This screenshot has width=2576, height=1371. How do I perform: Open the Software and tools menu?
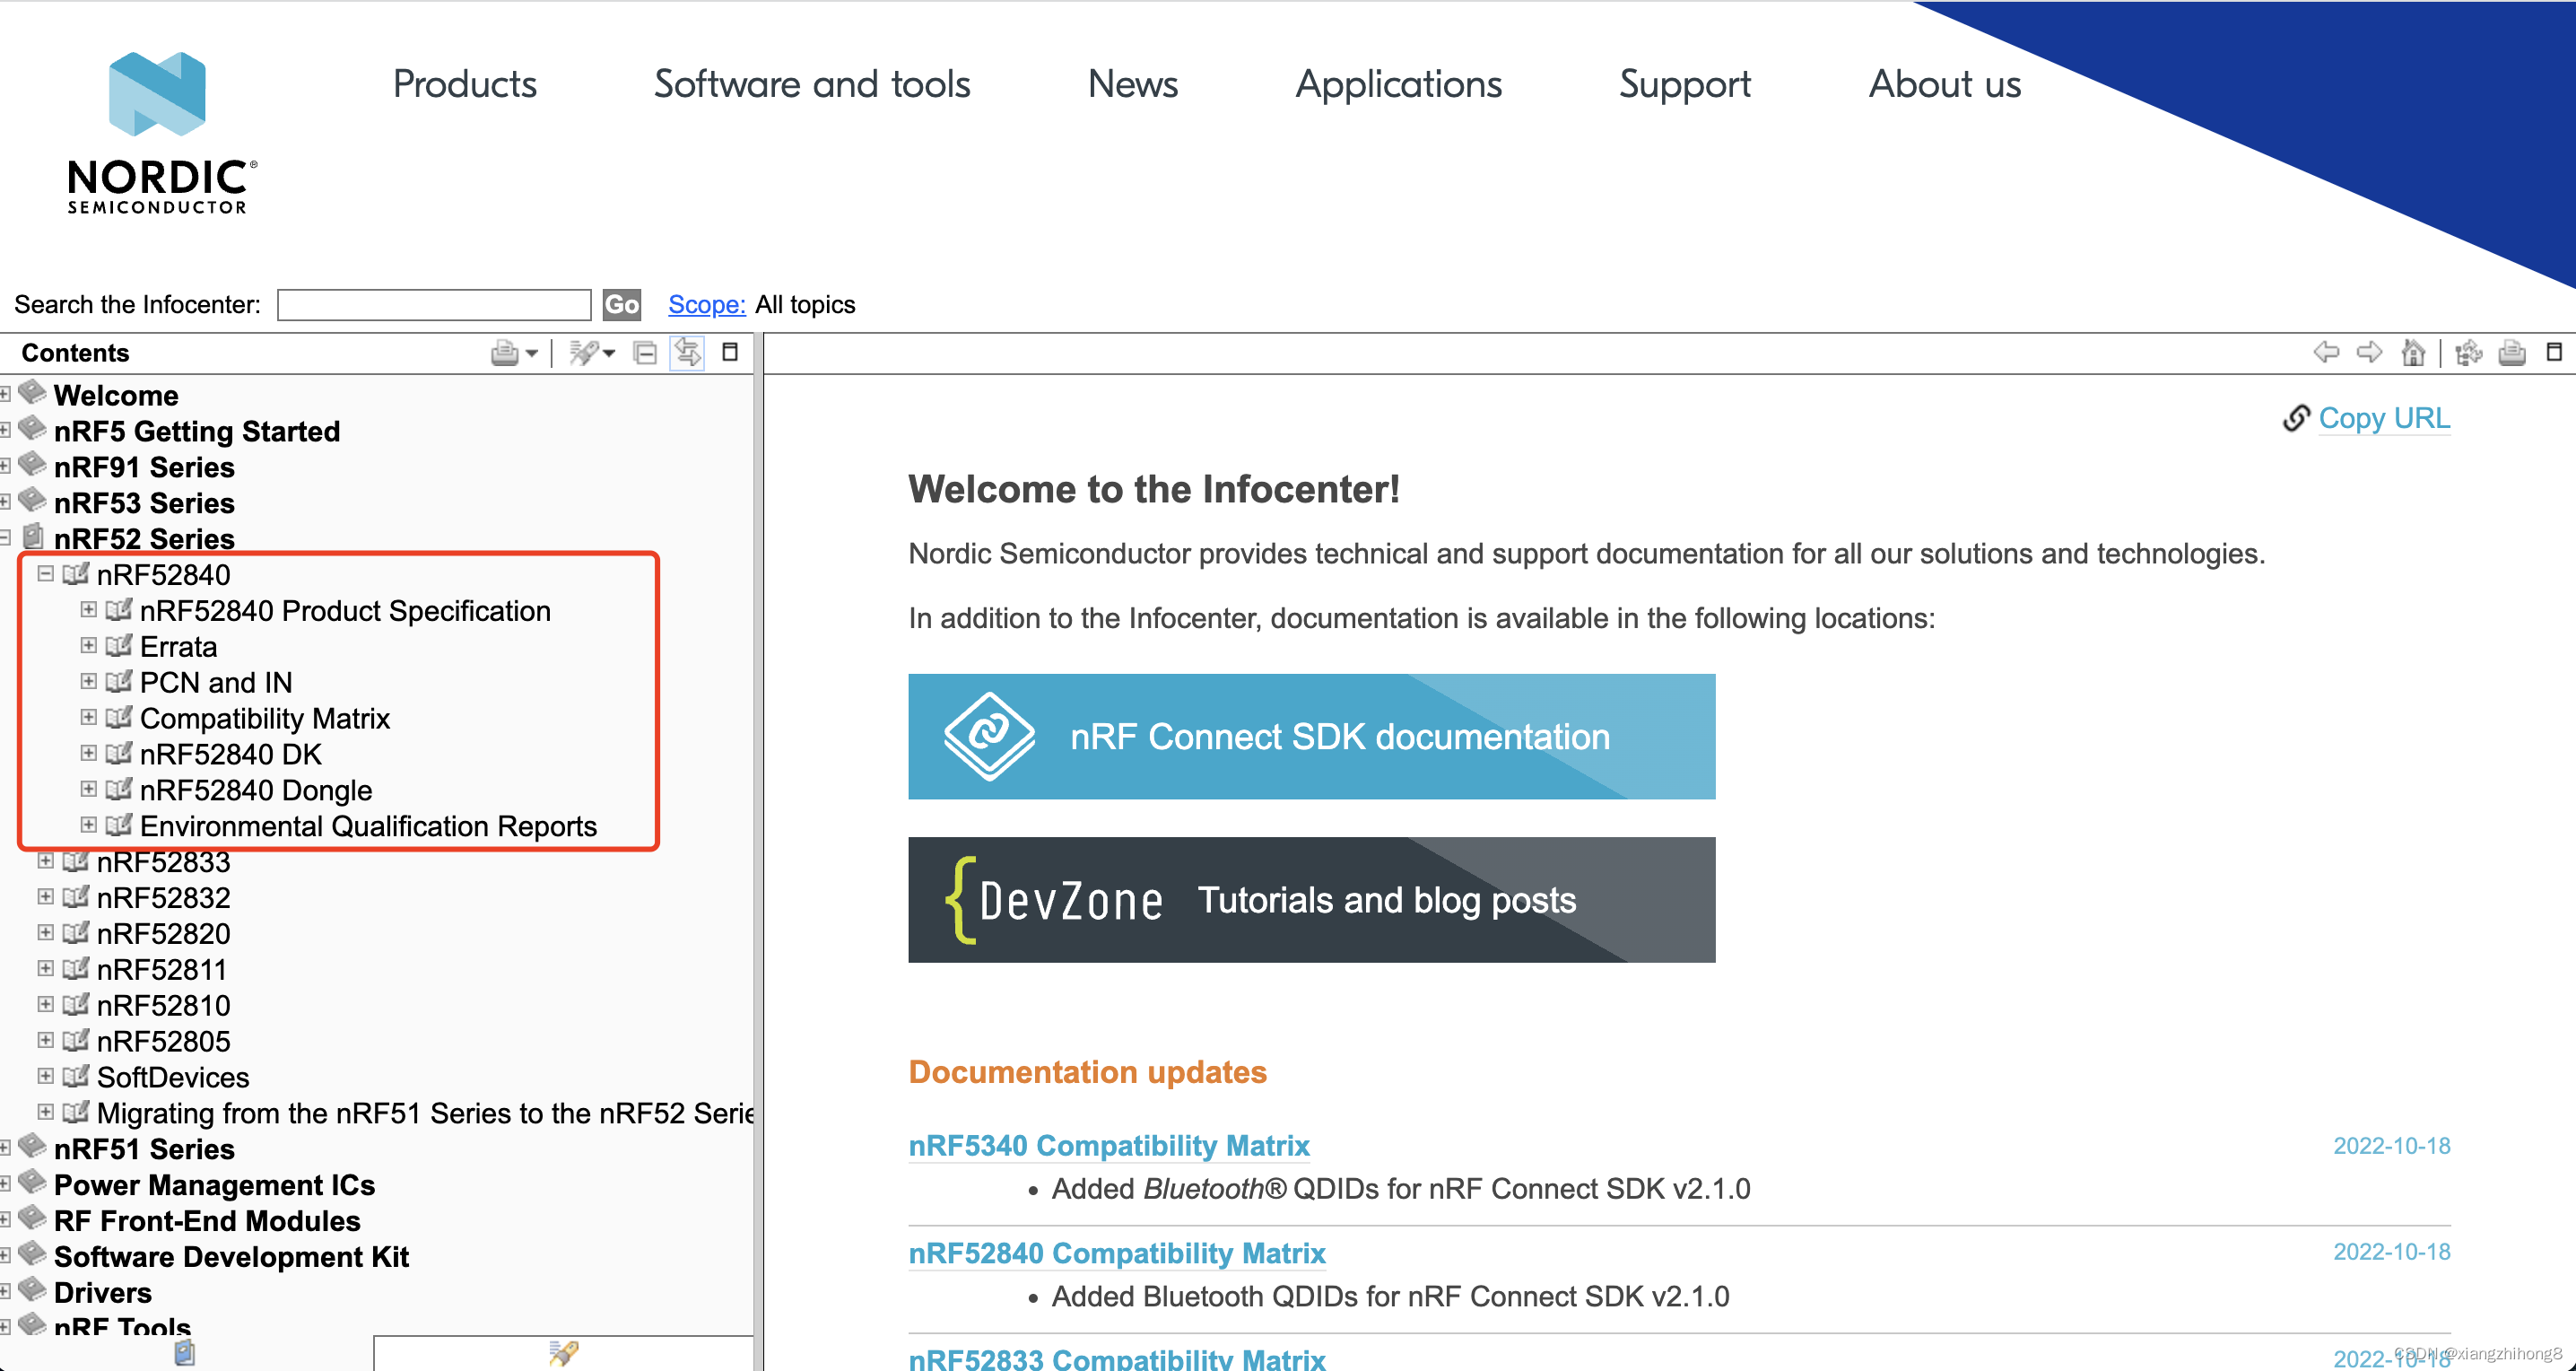[x=811, y=84]
